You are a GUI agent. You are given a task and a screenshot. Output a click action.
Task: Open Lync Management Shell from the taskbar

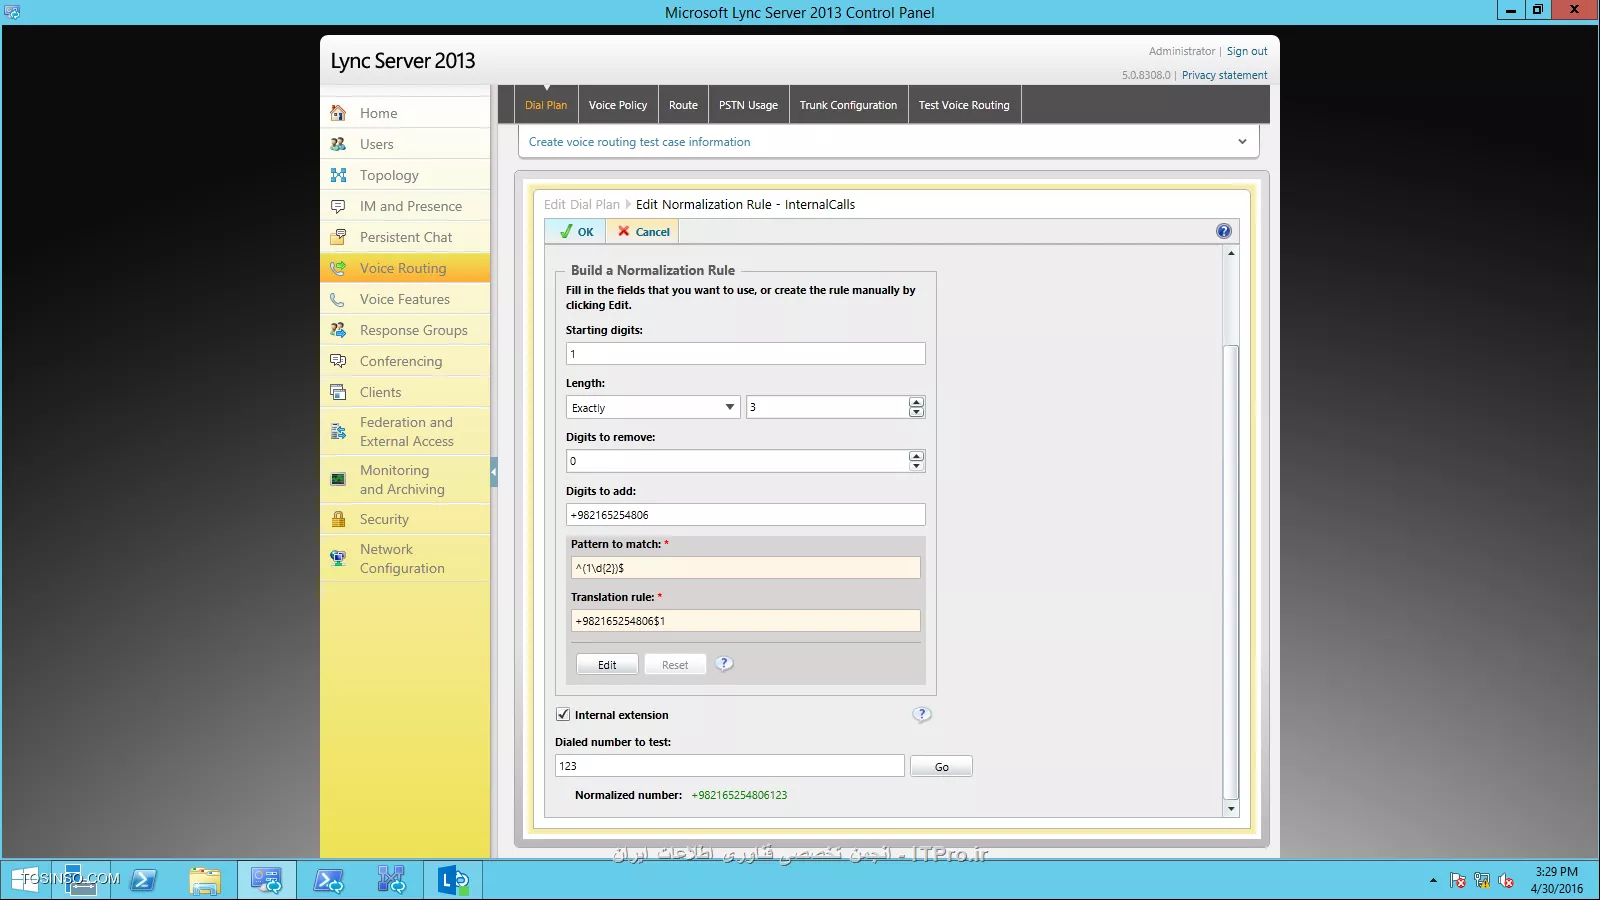329,880
